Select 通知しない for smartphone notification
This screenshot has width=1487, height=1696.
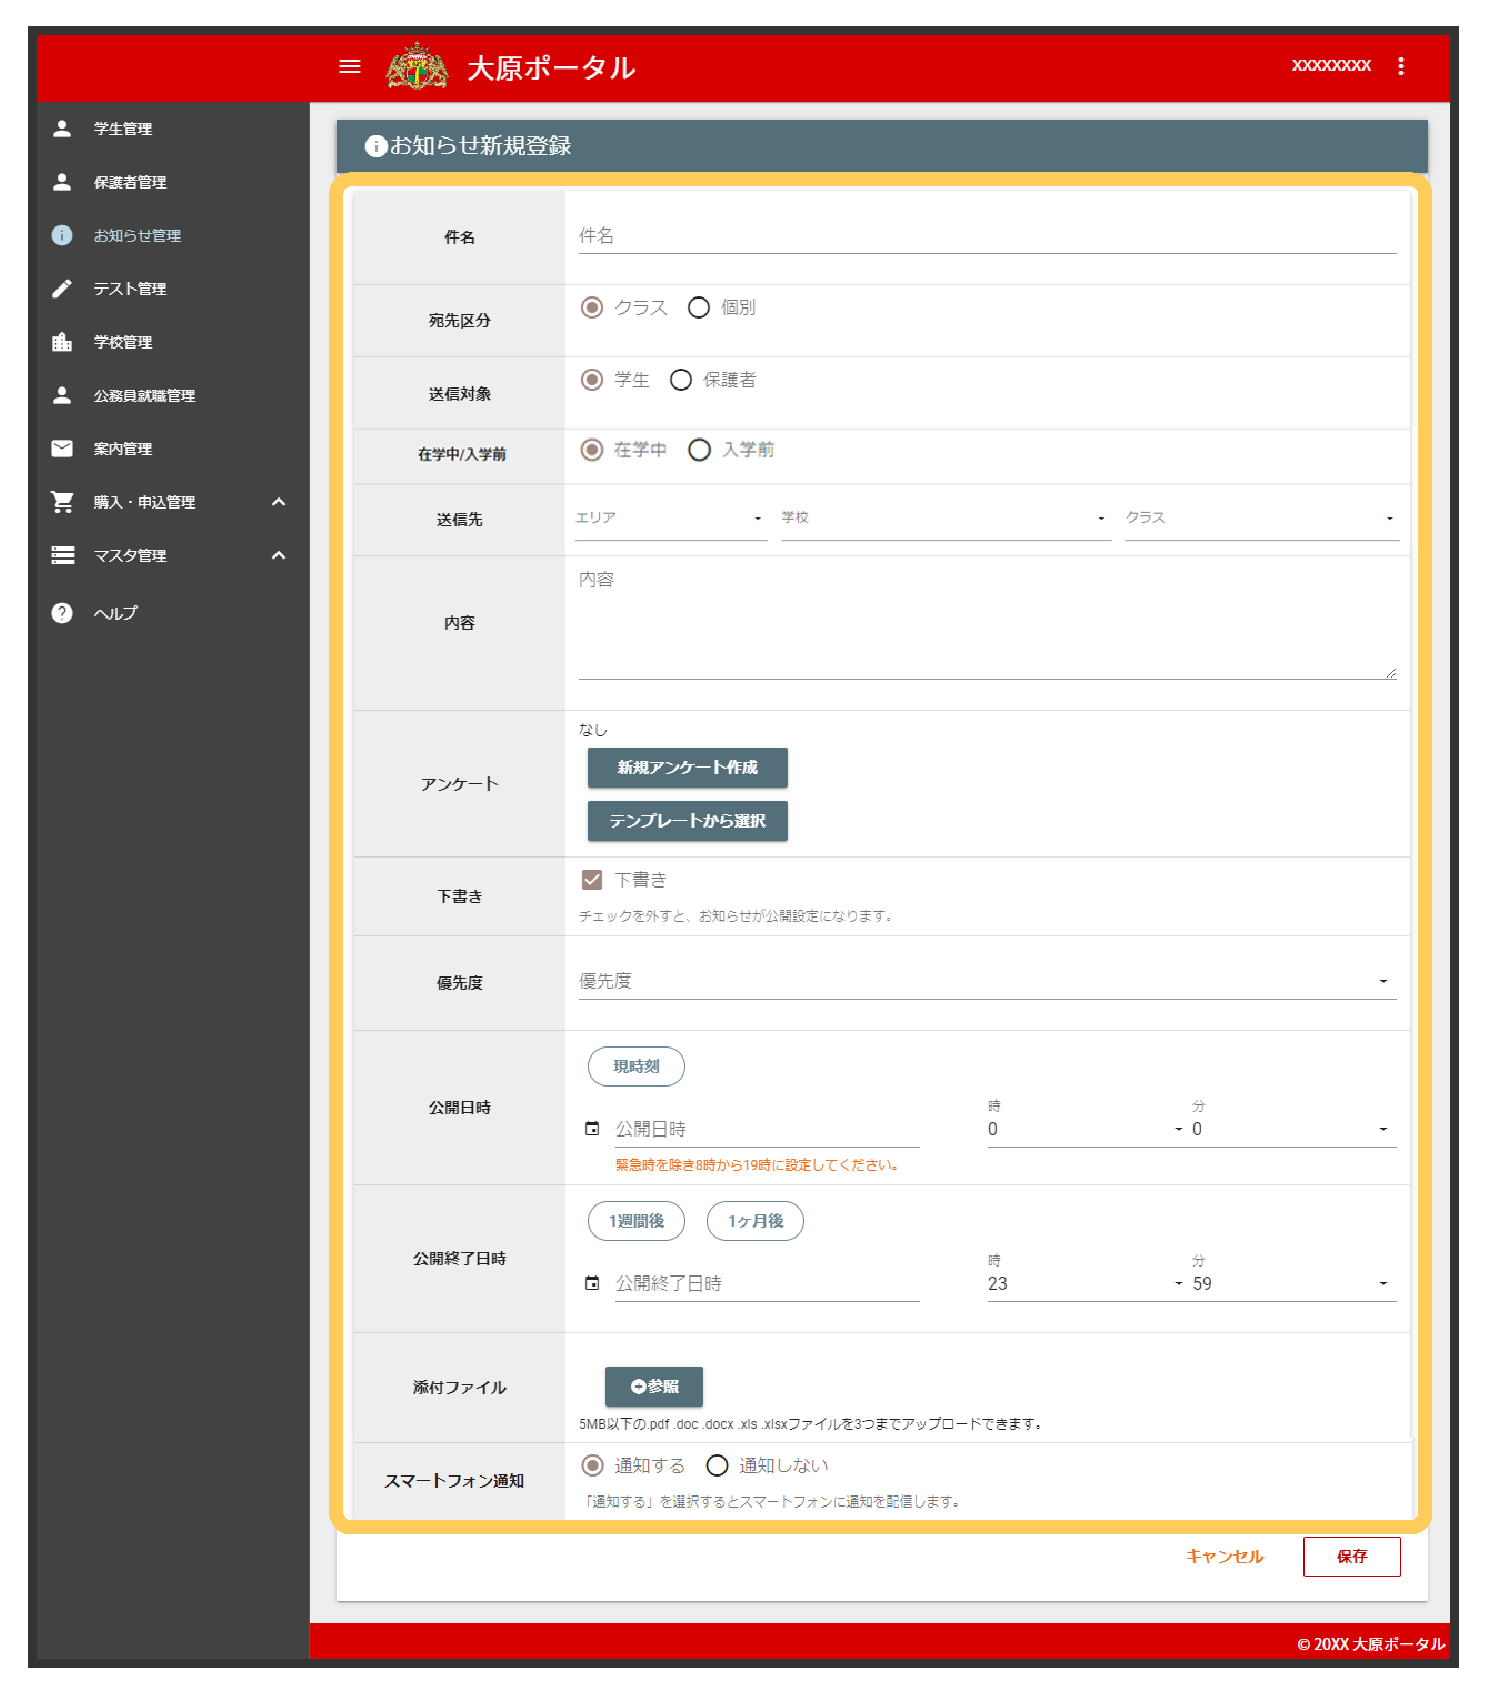point(717,1465)
